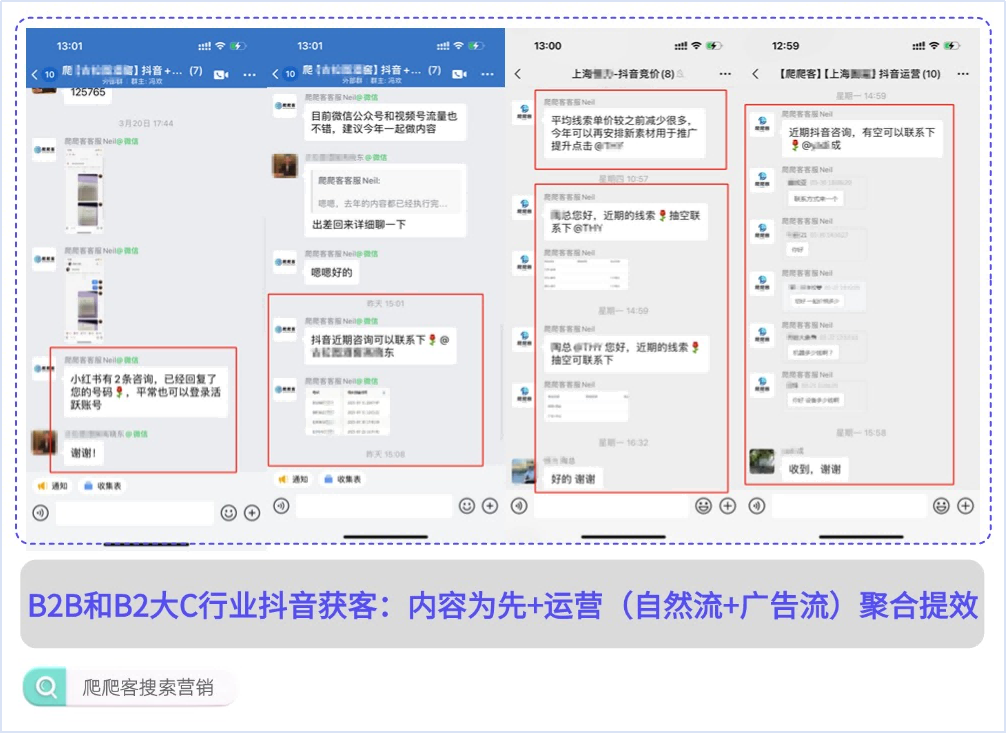
Task: Go back from the 抖音运营(10) chat
Action: tap(755, 74)
